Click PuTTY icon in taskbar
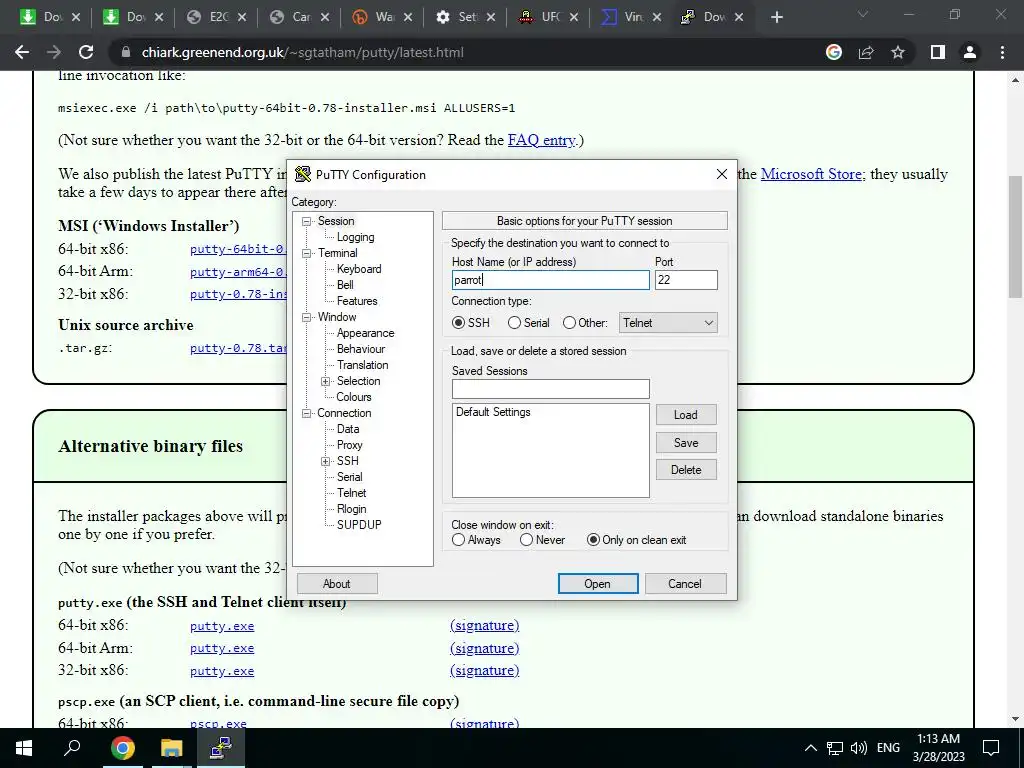The image size is (1024, 768). point(221,748)
